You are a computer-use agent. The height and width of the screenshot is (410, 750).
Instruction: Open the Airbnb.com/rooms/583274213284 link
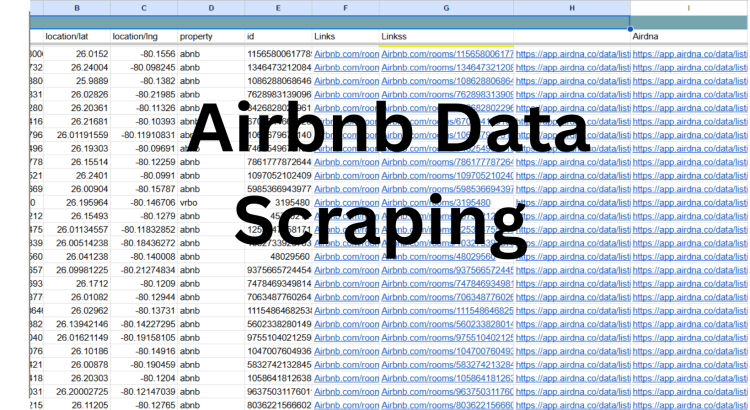pos(447,365)
